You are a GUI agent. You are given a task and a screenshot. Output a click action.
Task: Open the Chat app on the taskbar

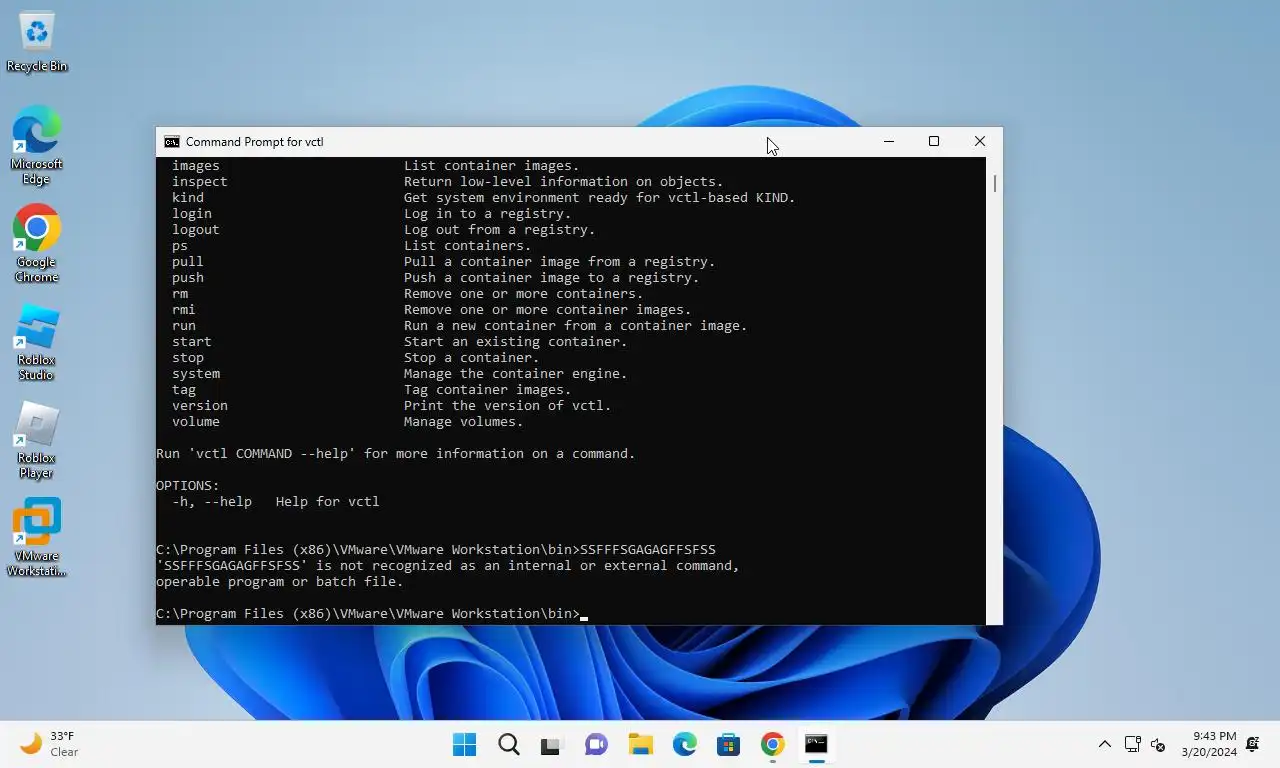pos(596,744)
